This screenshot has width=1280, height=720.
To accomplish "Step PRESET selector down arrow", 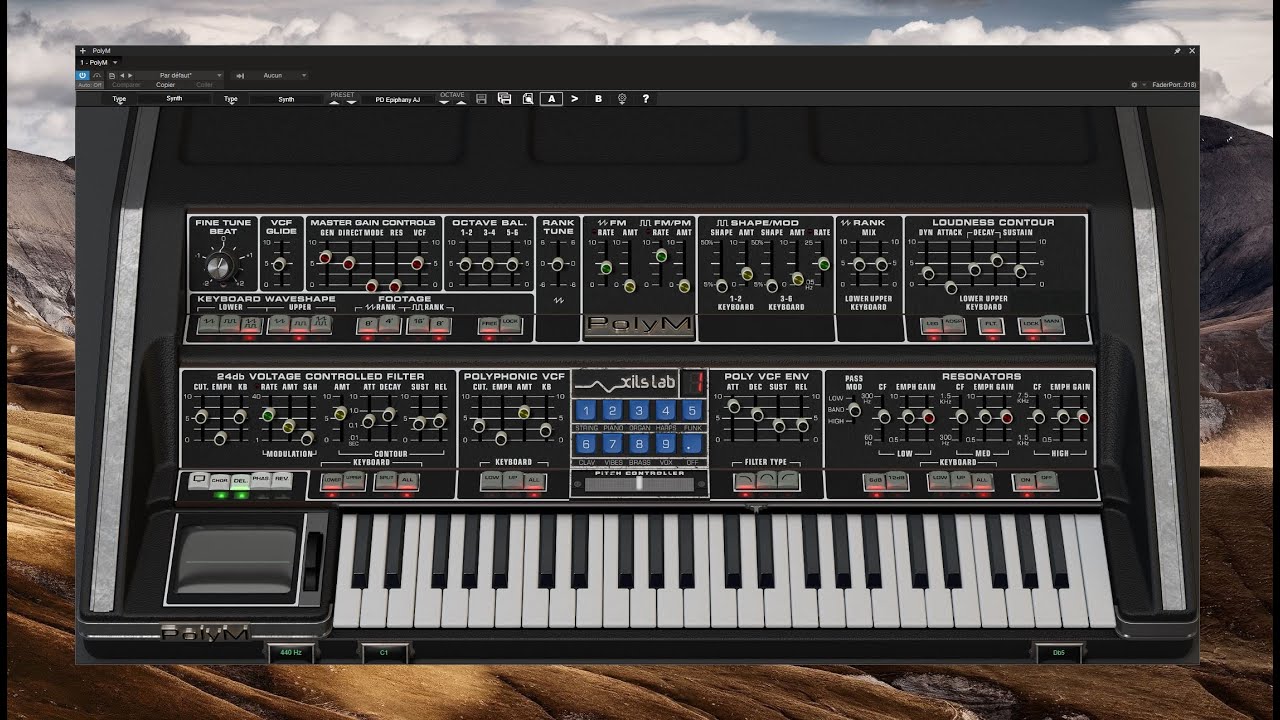I will [x=350, y=101].
